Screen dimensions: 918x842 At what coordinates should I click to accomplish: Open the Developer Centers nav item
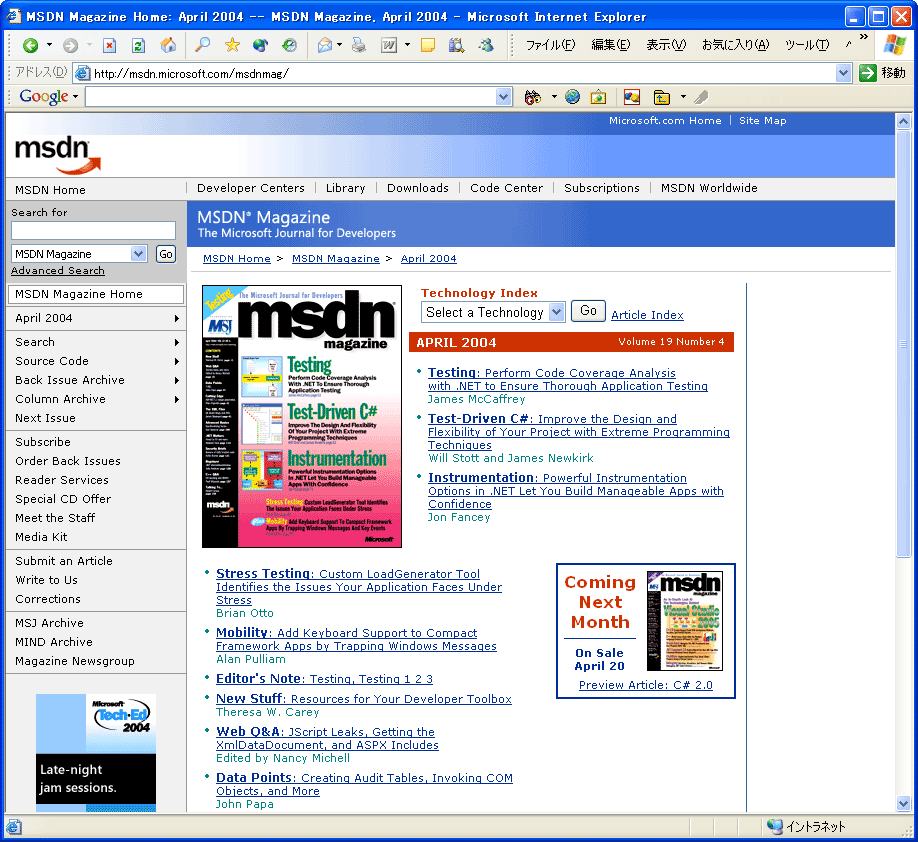(x=251, y=188)
